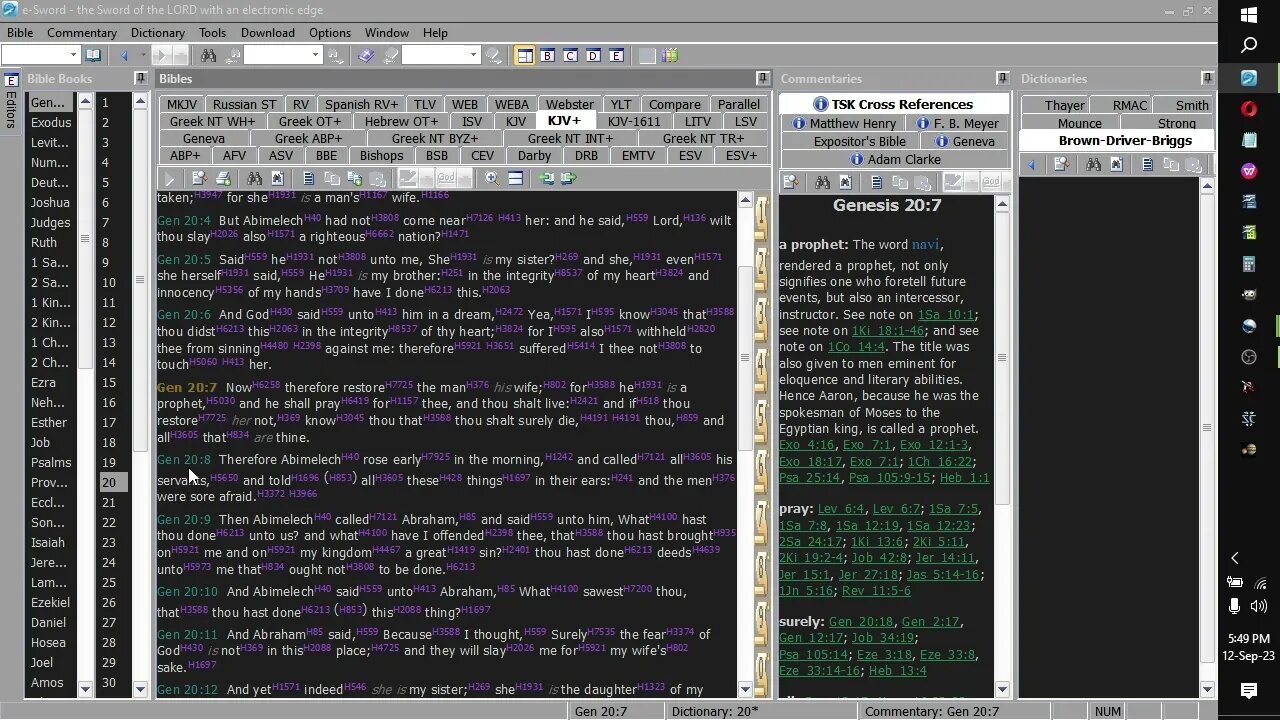Click the Windows Start button
Viewport: 1280px width, 720px height.
pyautogui.click(x=1249, y=15)
